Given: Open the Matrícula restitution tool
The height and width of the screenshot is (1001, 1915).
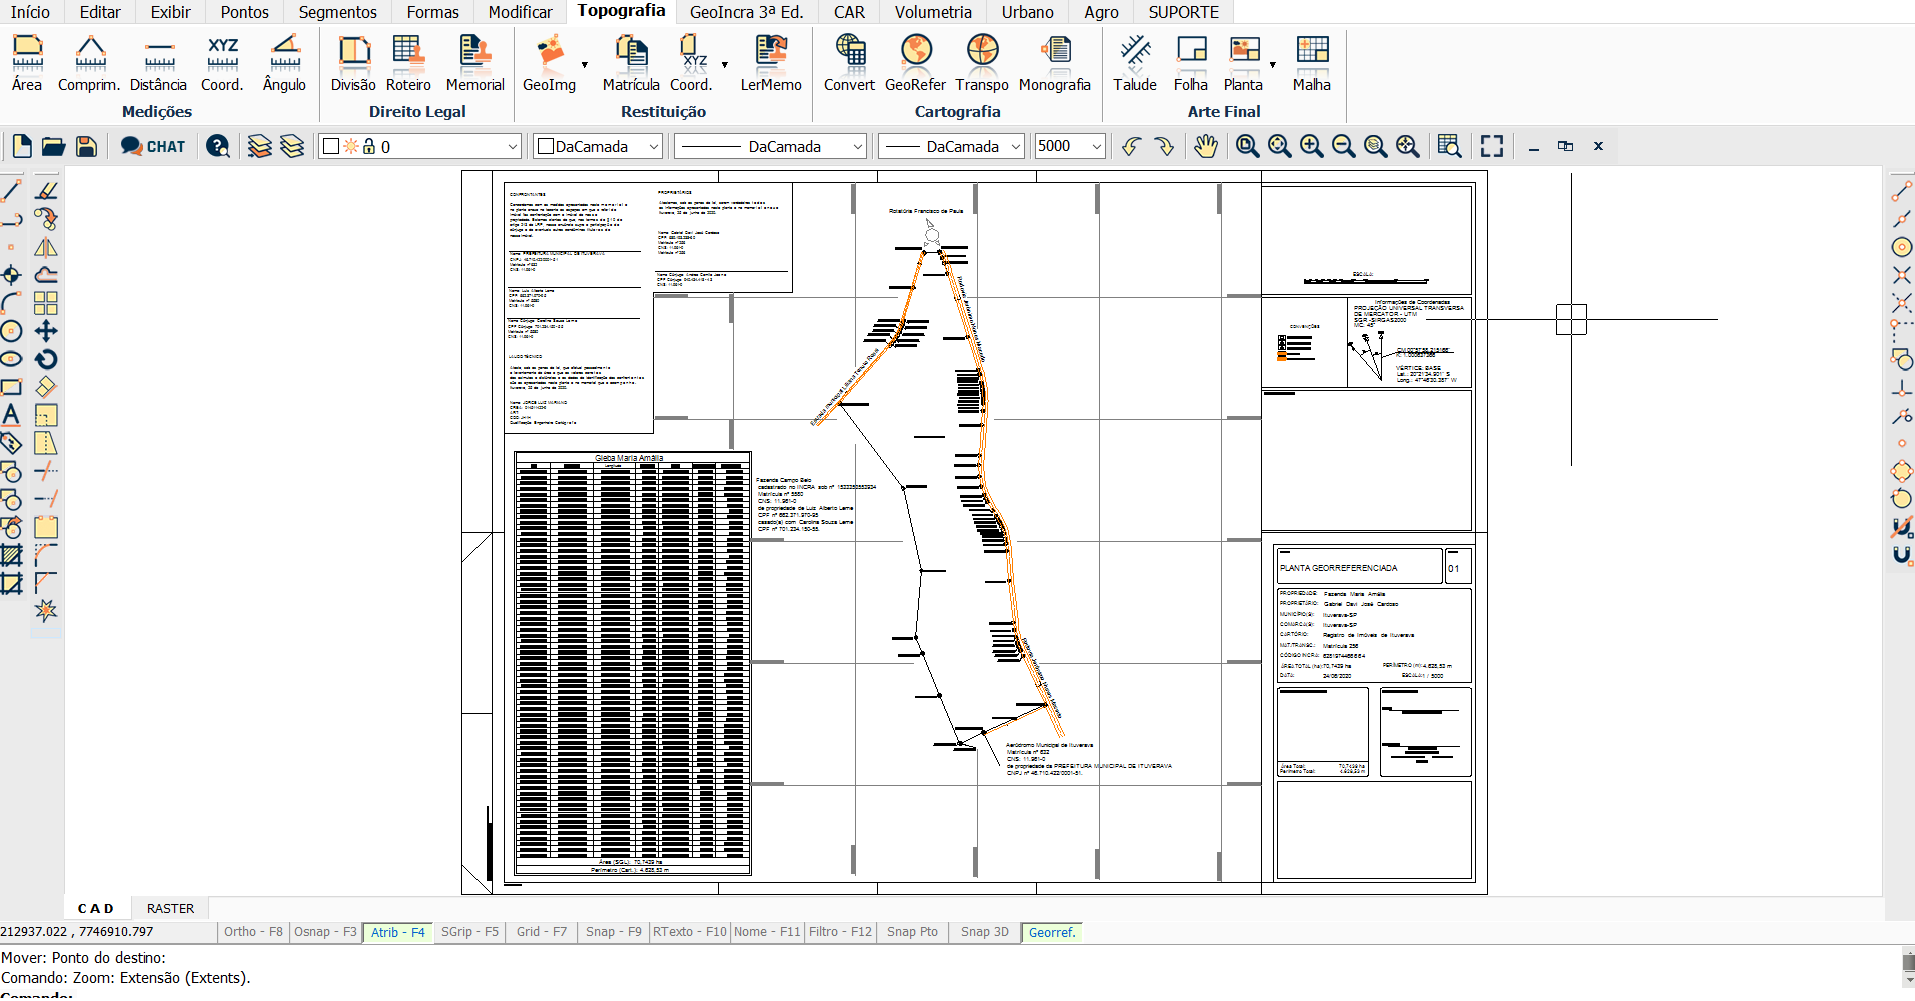Looking at the screenshot, I should (631, 63).
